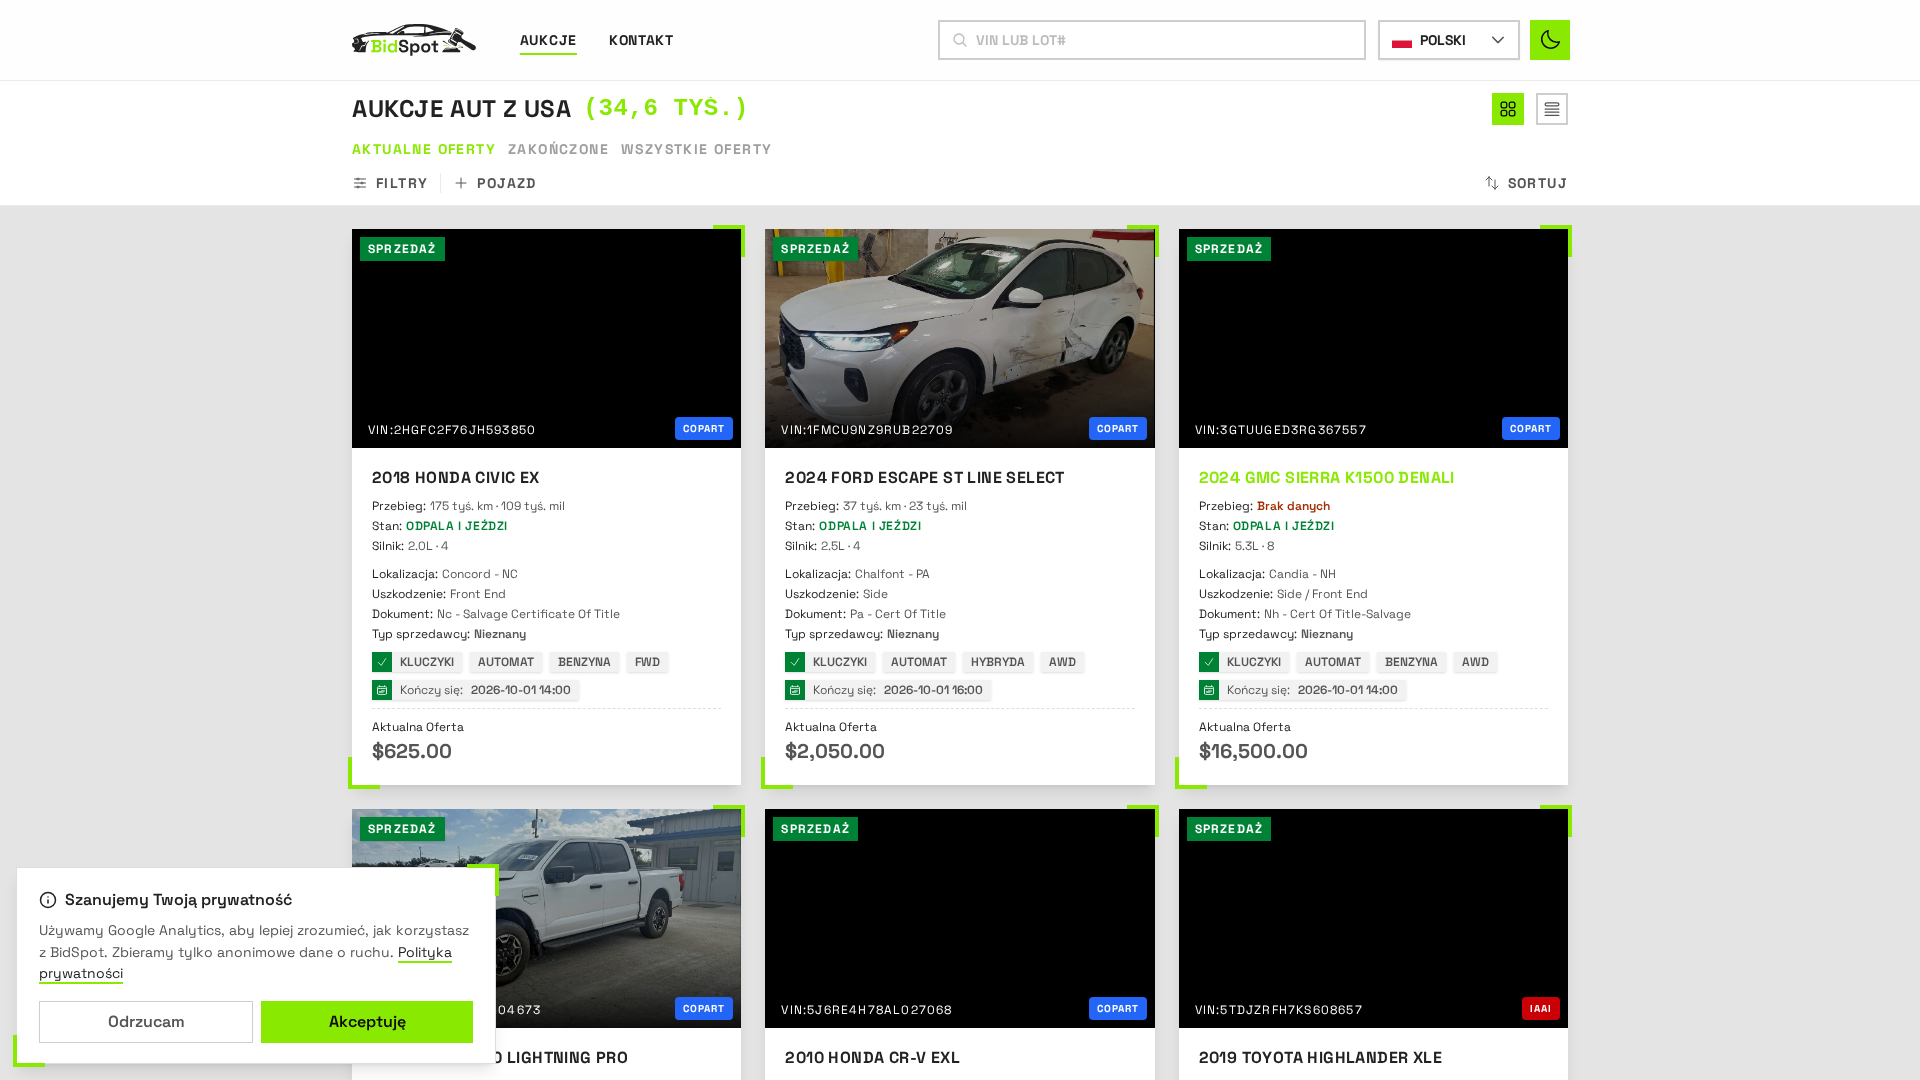The image size is (1920, 1080).
Task: Open the 2024 Ford Escape ST Line Select title
Action: tap(924, 477)
